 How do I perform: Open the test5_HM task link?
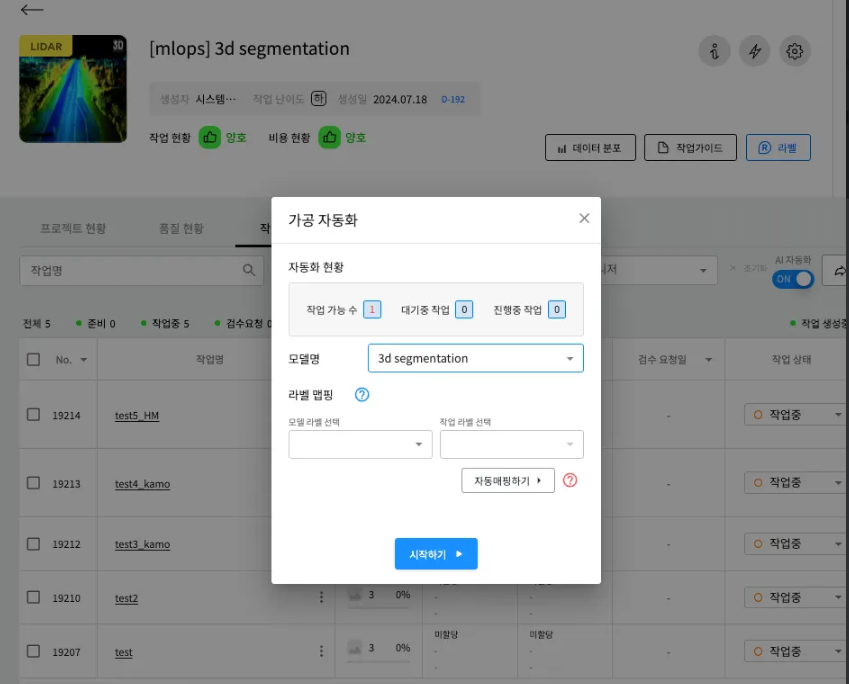tap(136, 415)
